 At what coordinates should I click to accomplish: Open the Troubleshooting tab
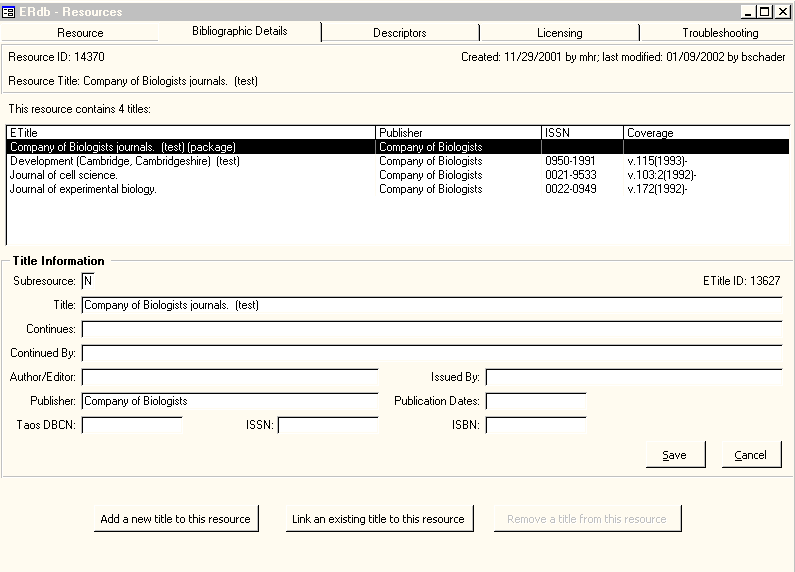pos(720,33)
